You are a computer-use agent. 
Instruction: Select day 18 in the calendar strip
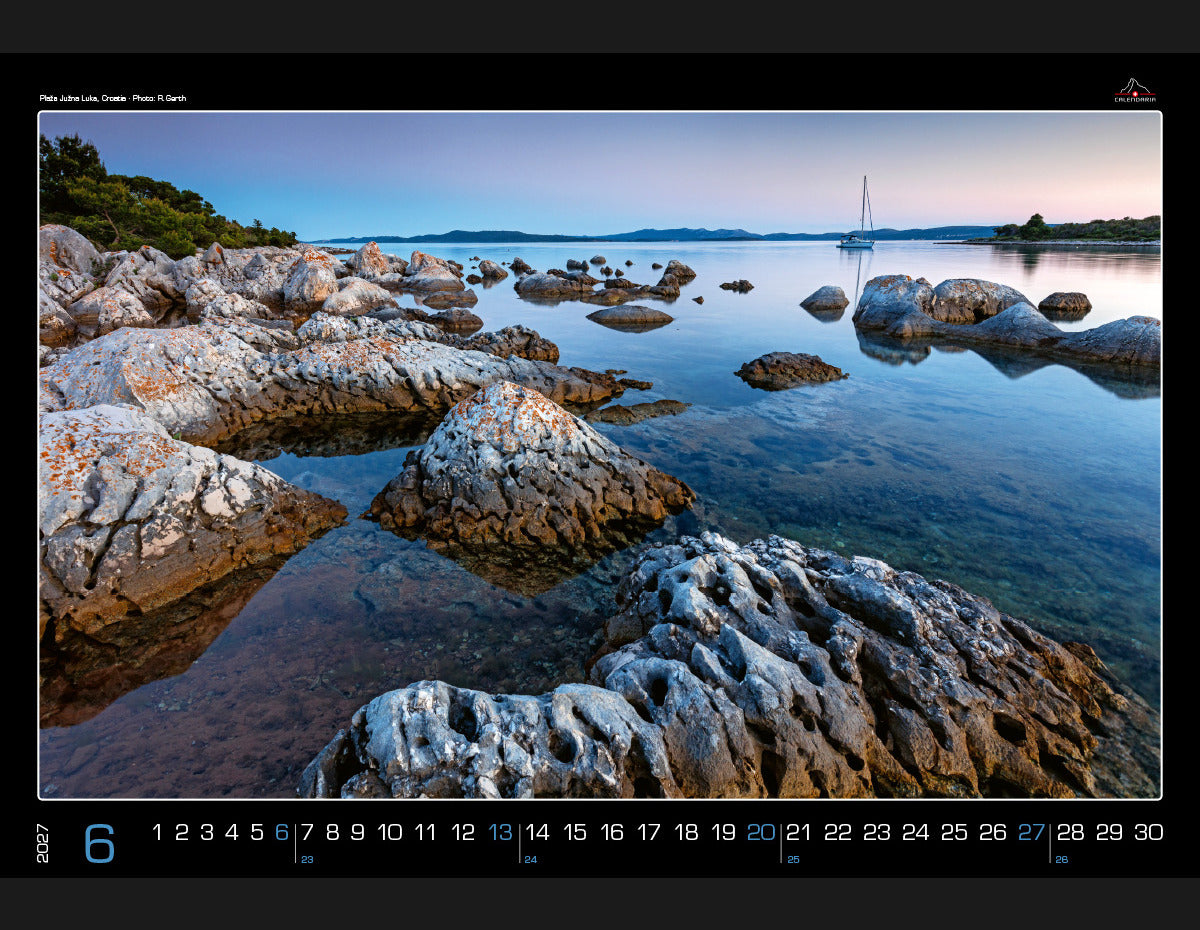(686, 832)
